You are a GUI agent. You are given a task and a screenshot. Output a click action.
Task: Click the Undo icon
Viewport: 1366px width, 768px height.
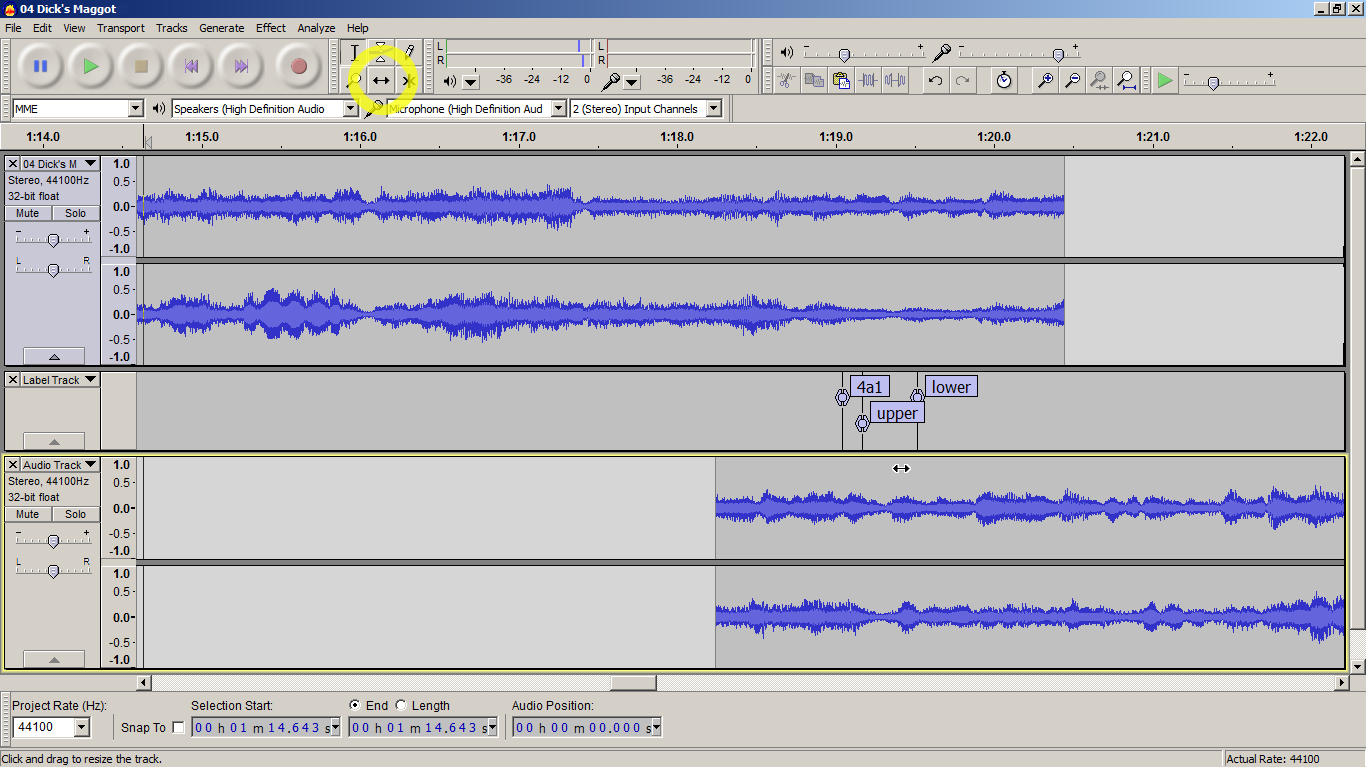935,80
